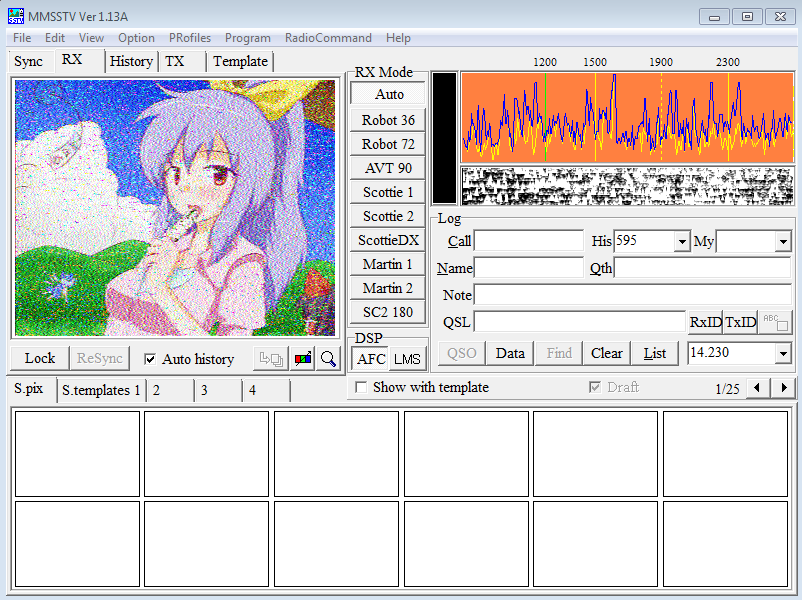
Task: Switch to S.templates 1 tab
Action: (x=101, y=390)
